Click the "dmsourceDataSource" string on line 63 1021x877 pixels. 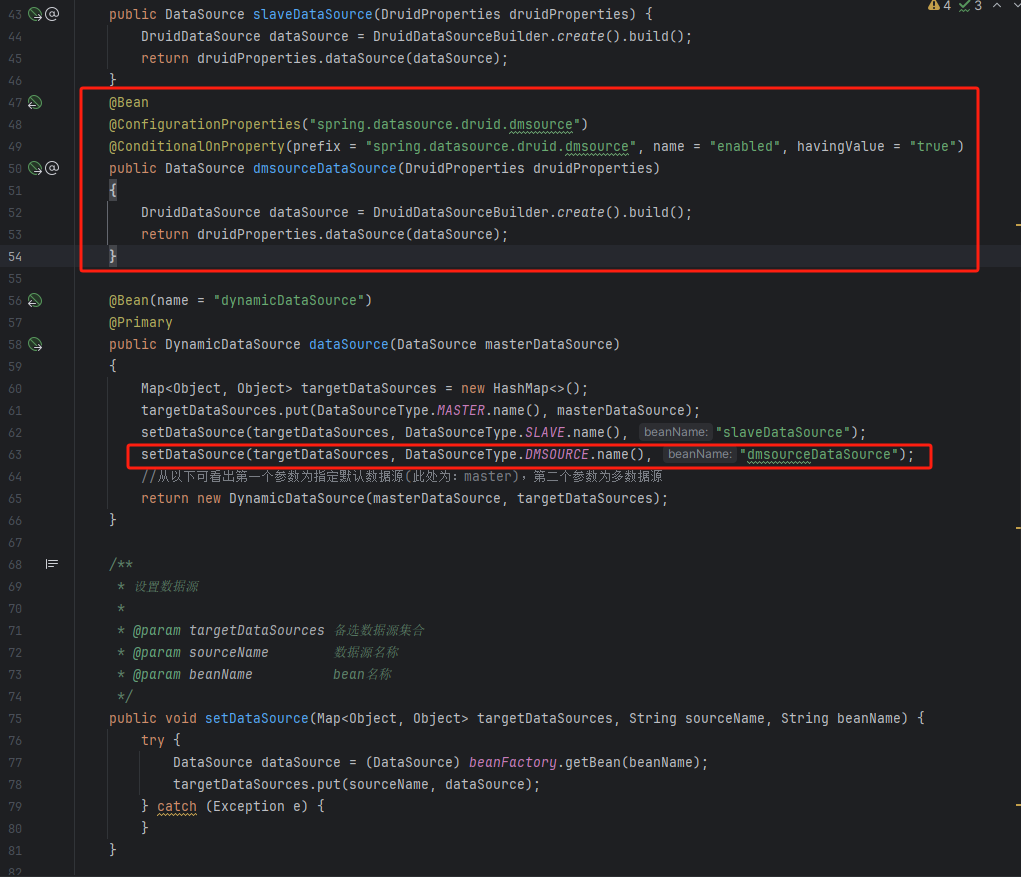(x=819, y=454)
